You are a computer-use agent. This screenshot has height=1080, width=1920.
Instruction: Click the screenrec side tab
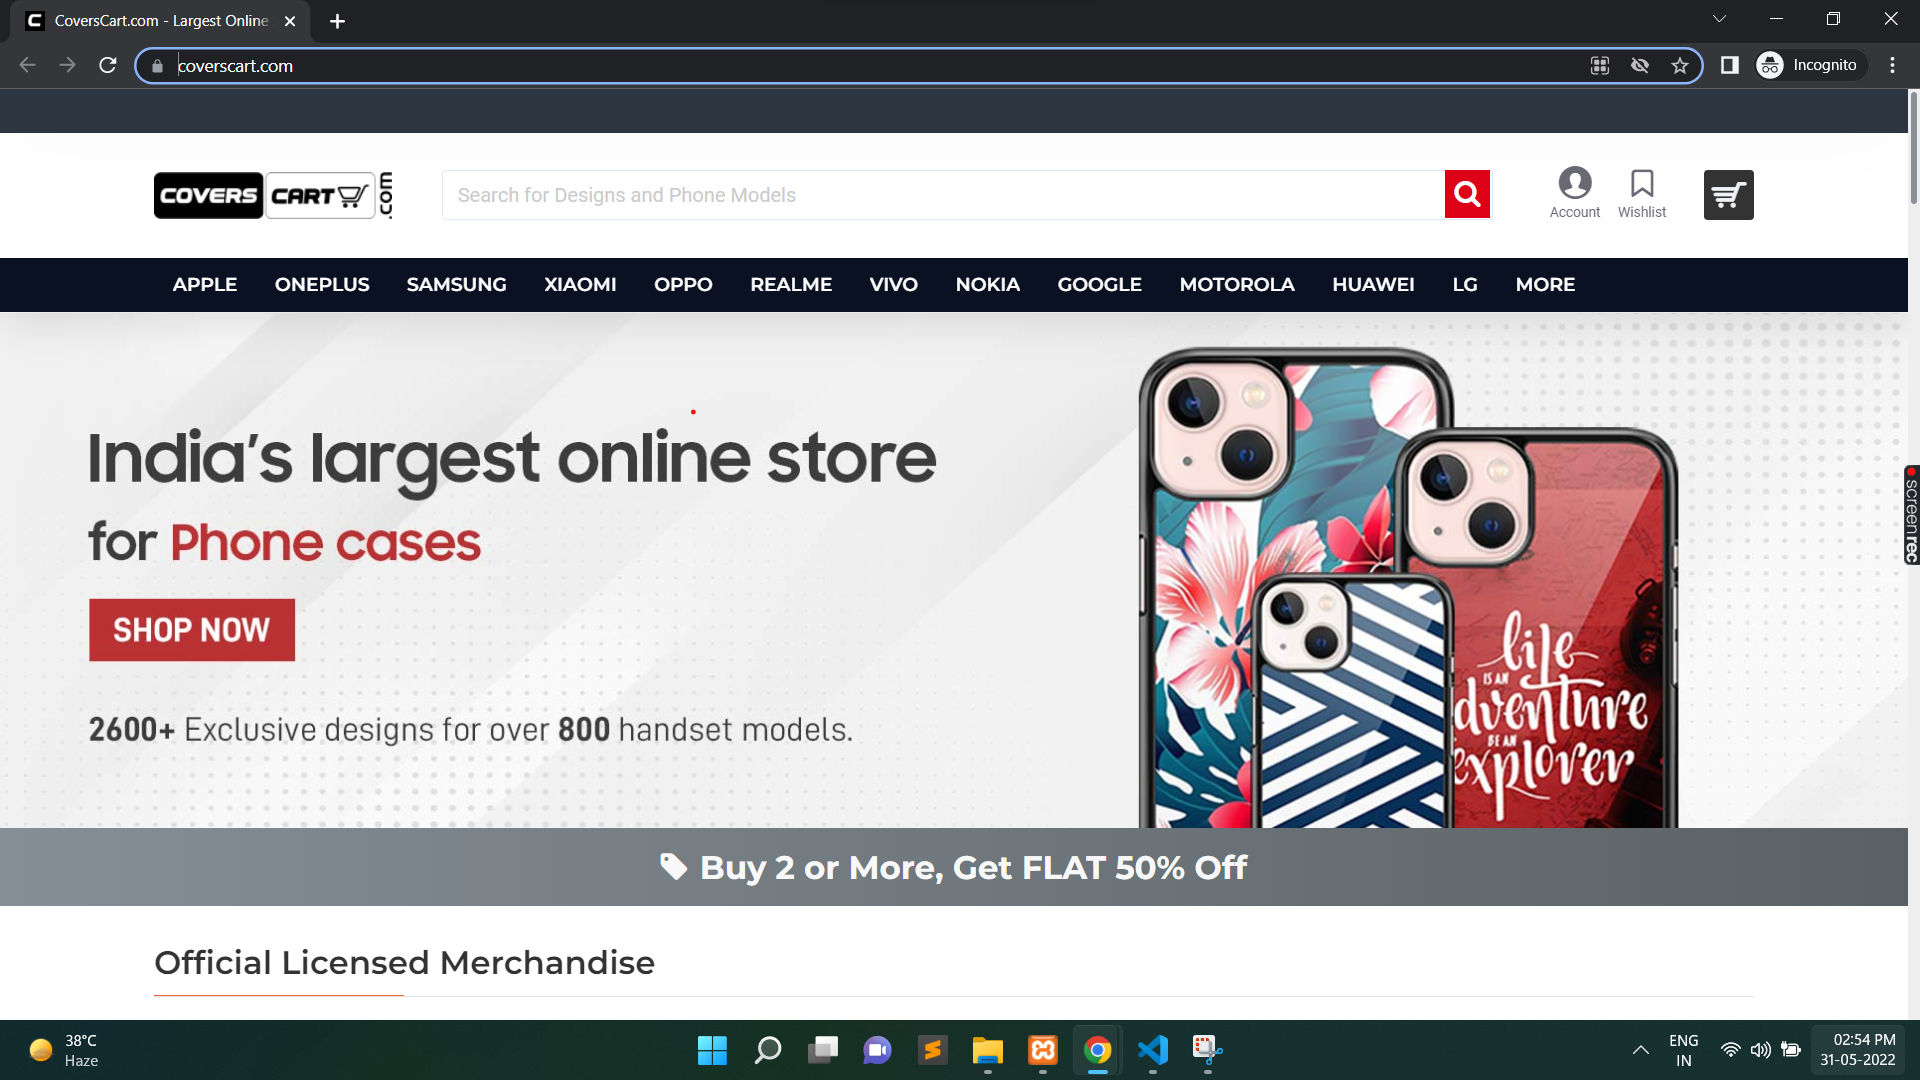tap(1911, 515)
